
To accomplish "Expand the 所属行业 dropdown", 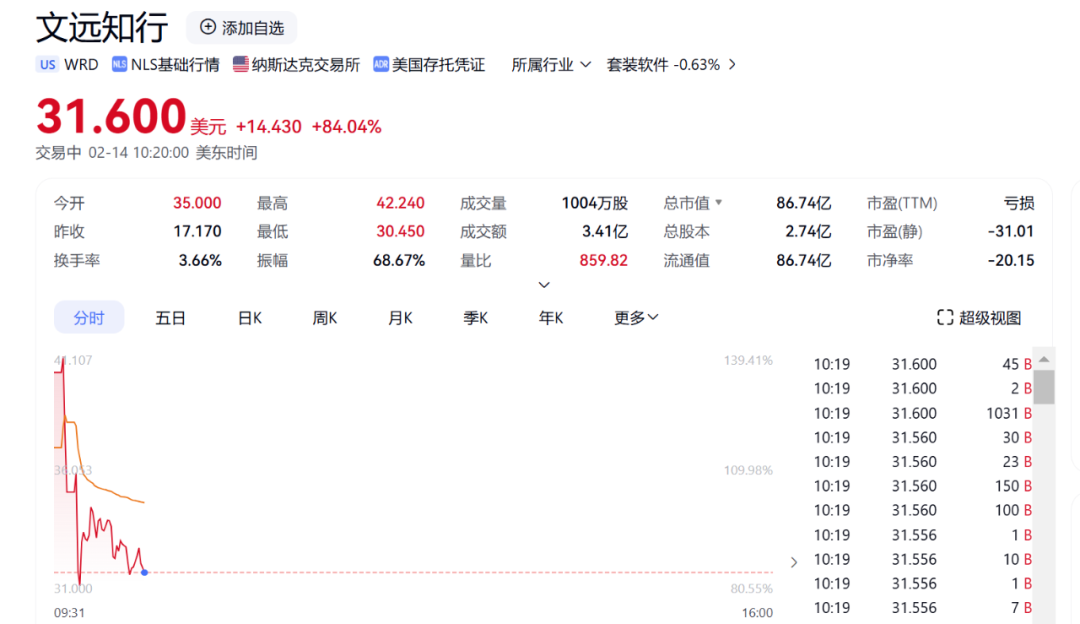I will point(550,65).
